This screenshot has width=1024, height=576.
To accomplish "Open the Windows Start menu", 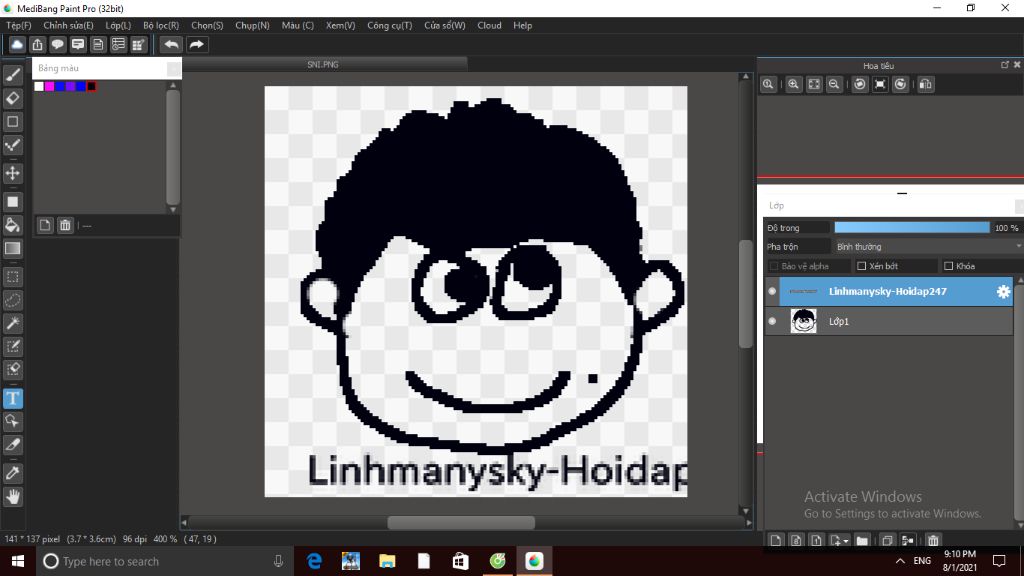I will pos(18,561).
